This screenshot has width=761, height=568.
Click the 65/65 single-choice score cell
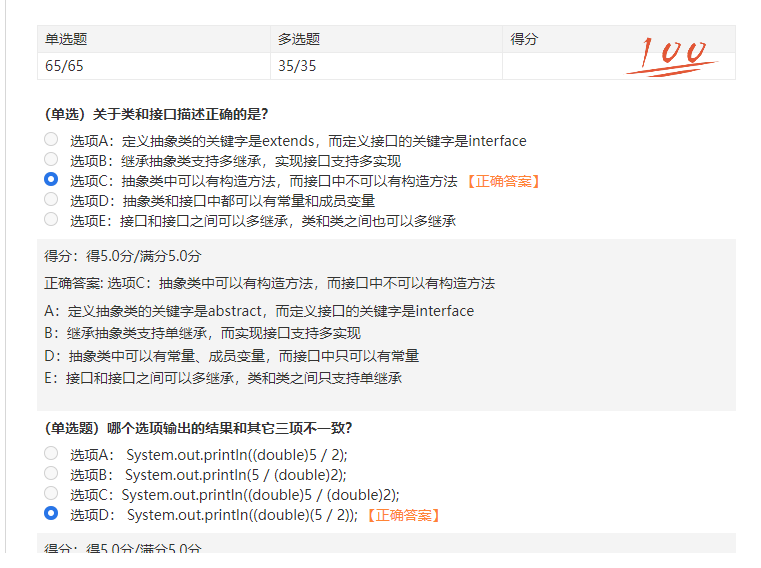(64, 66)
